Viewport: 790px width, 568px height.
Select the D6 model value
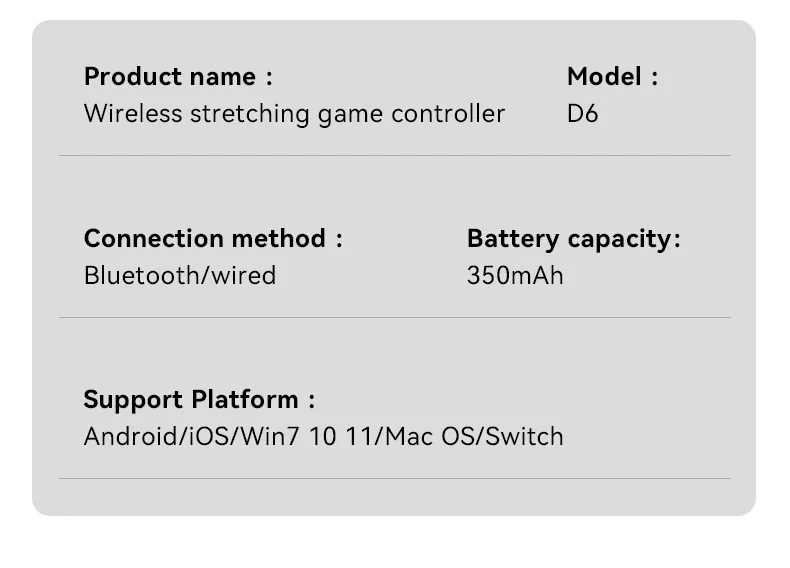point(582,114)
